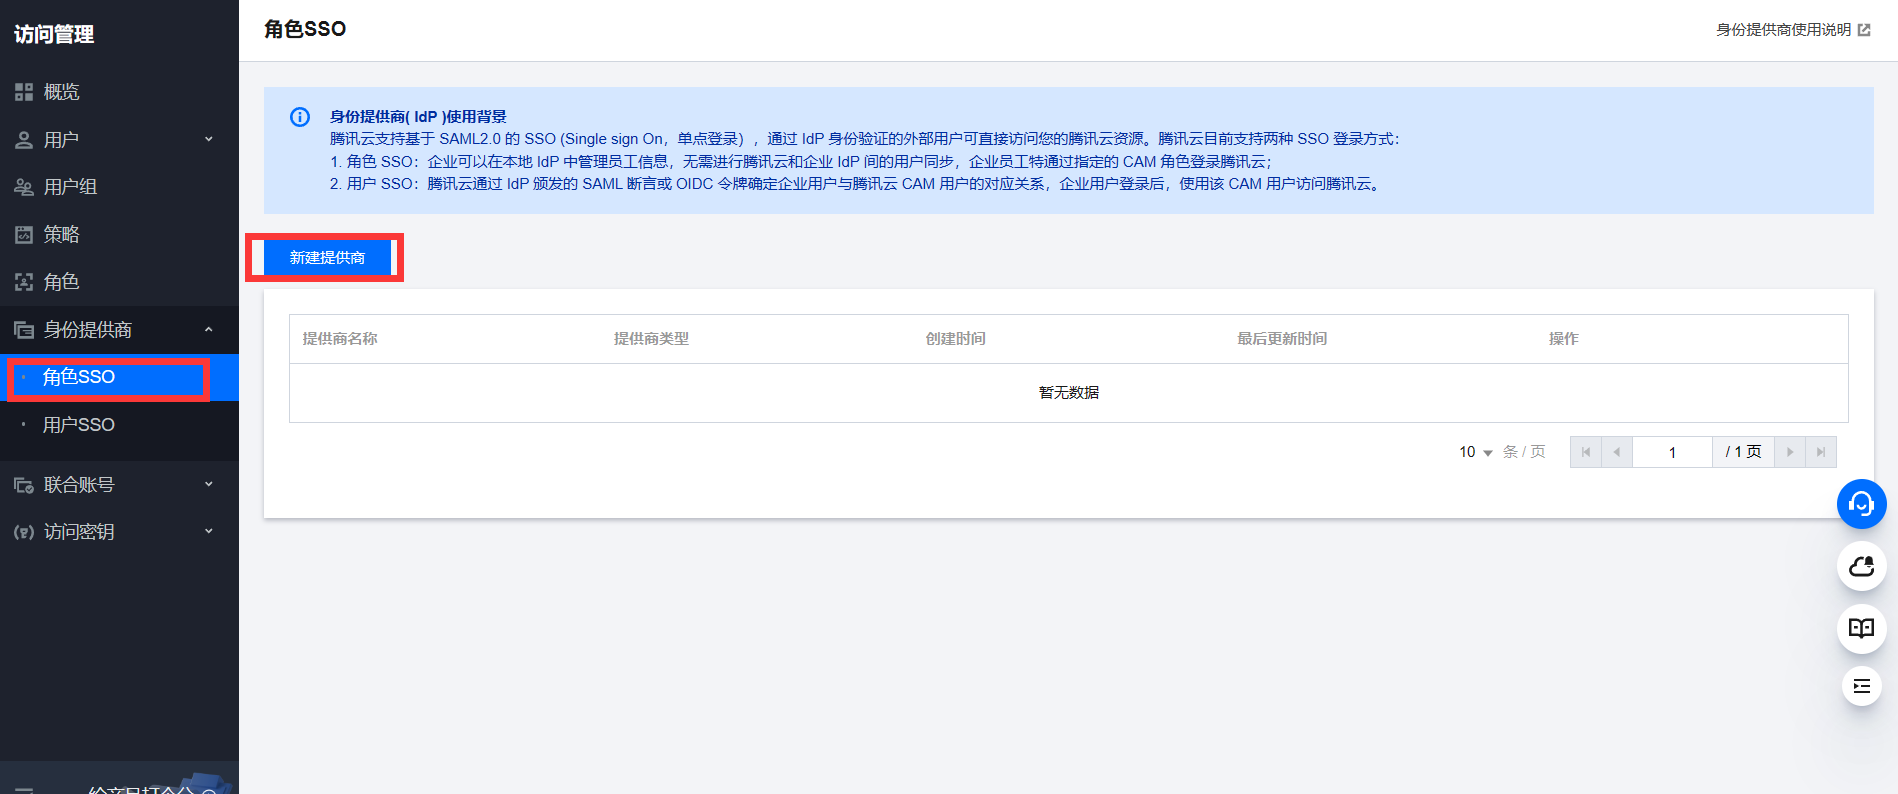Expand the 联合账号 menu

pos(209,484)
